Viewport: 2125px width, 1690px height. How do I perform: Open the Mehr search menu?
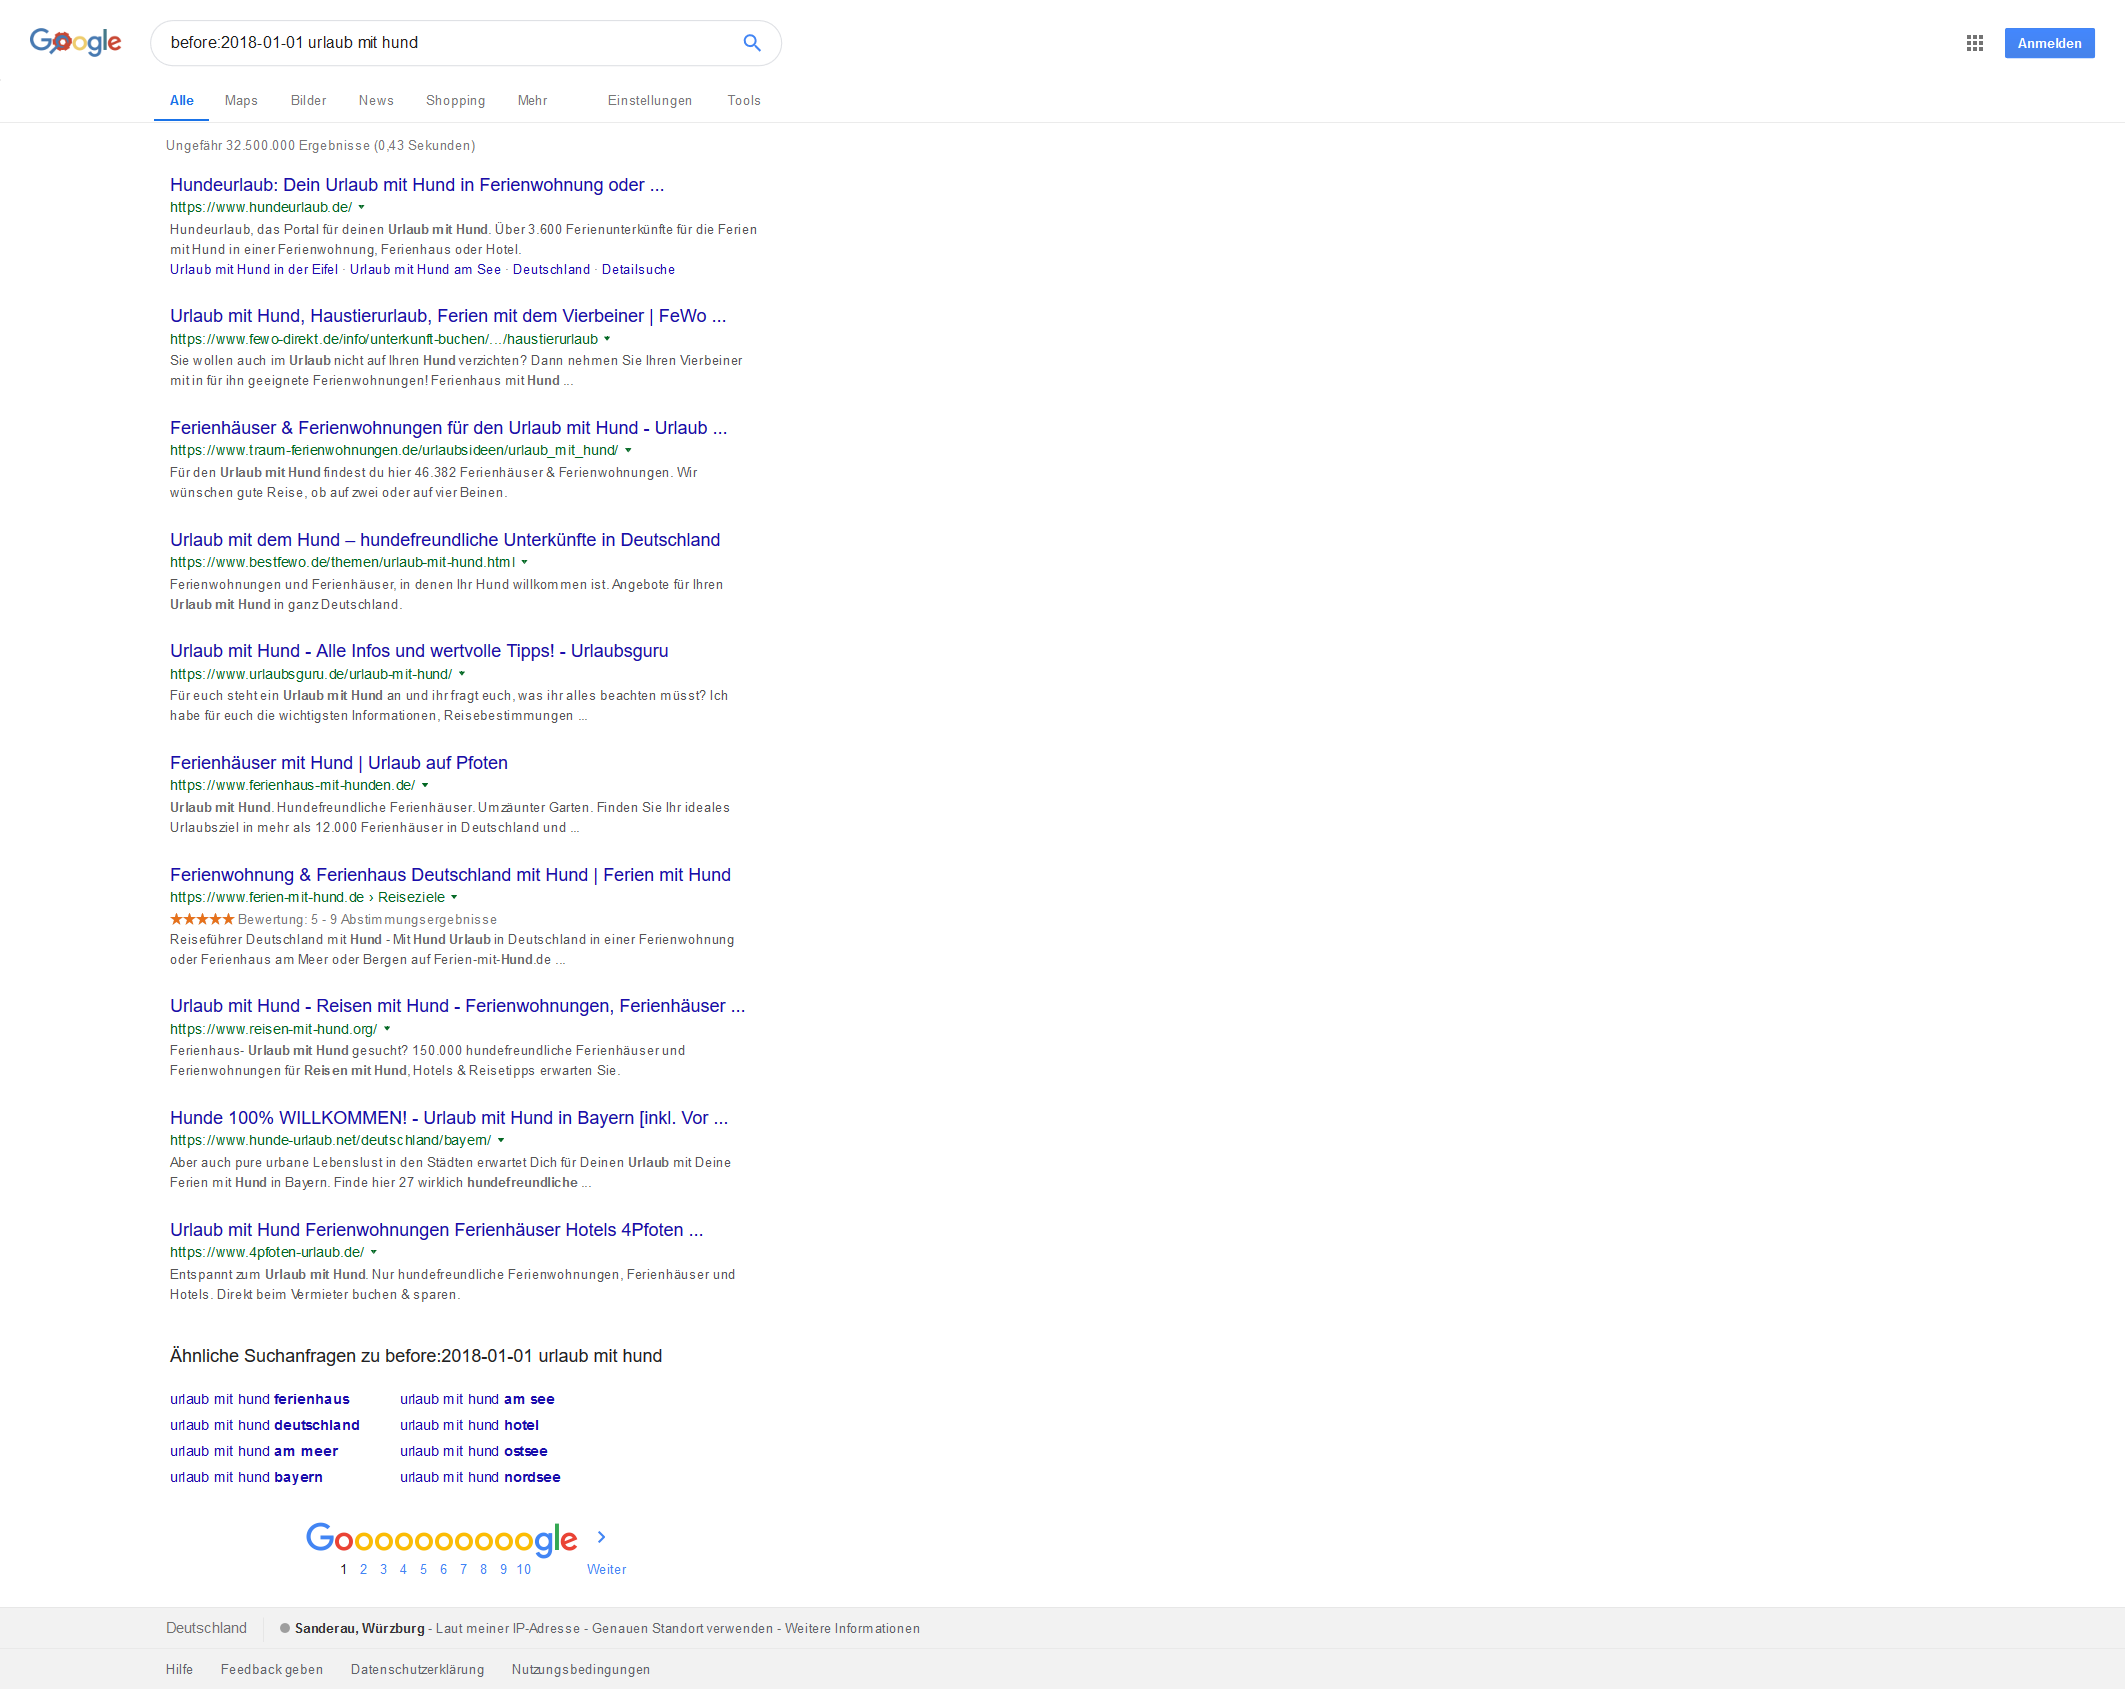532,100
